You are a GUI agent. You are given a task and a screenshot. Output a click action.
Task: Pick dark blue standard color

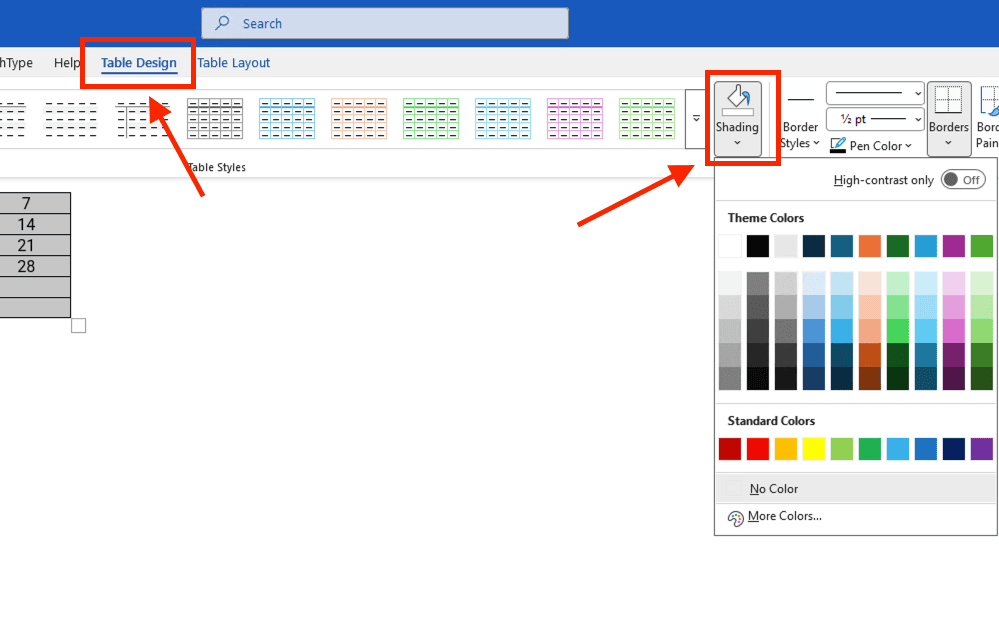click(954, 449)
